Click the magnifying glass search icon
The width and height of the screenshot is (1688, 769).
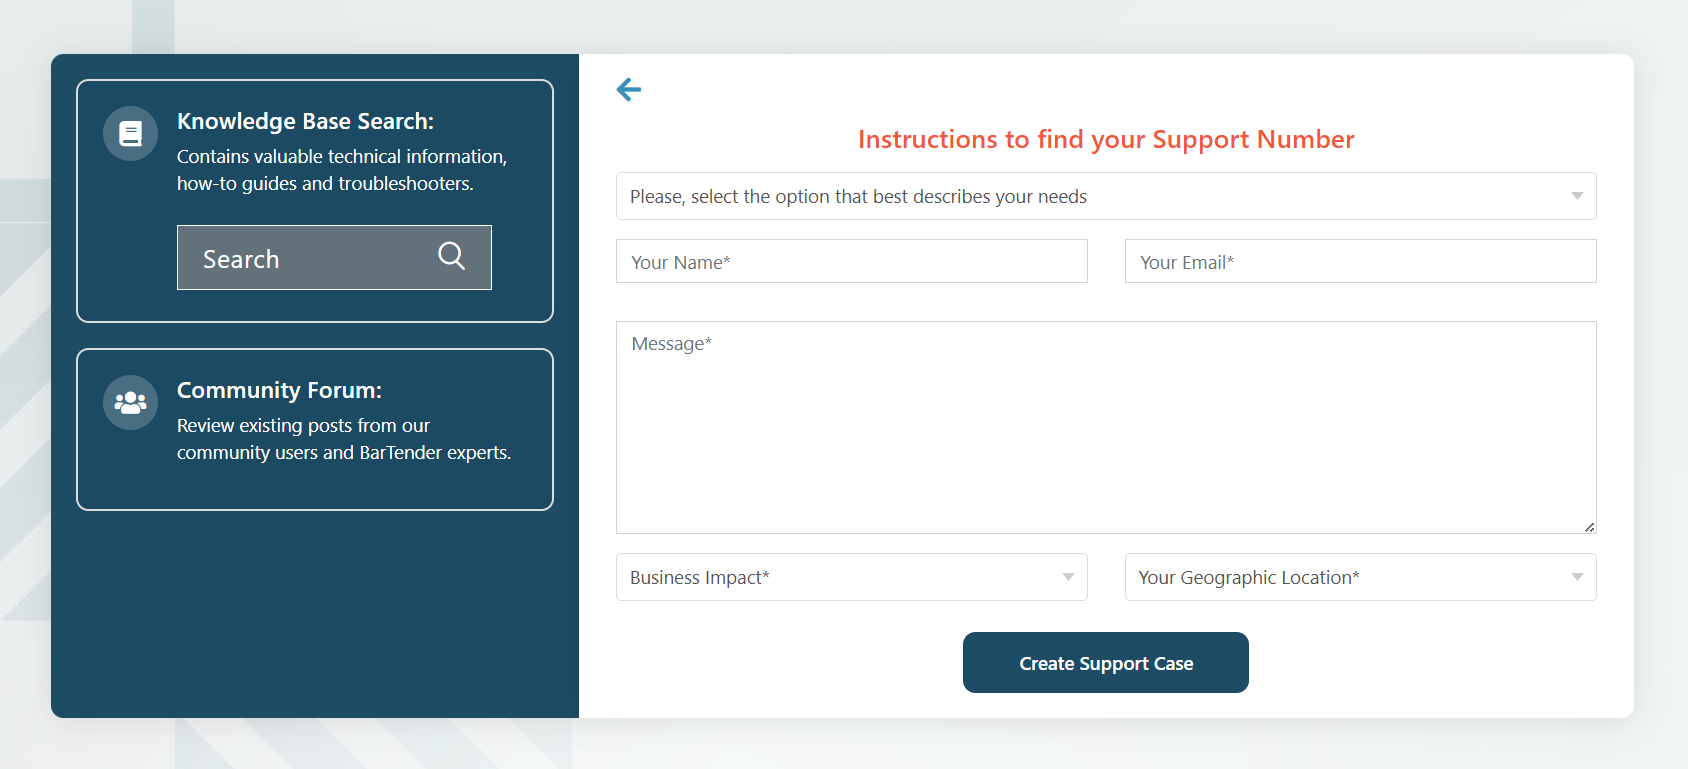click(x=452, y=256)
